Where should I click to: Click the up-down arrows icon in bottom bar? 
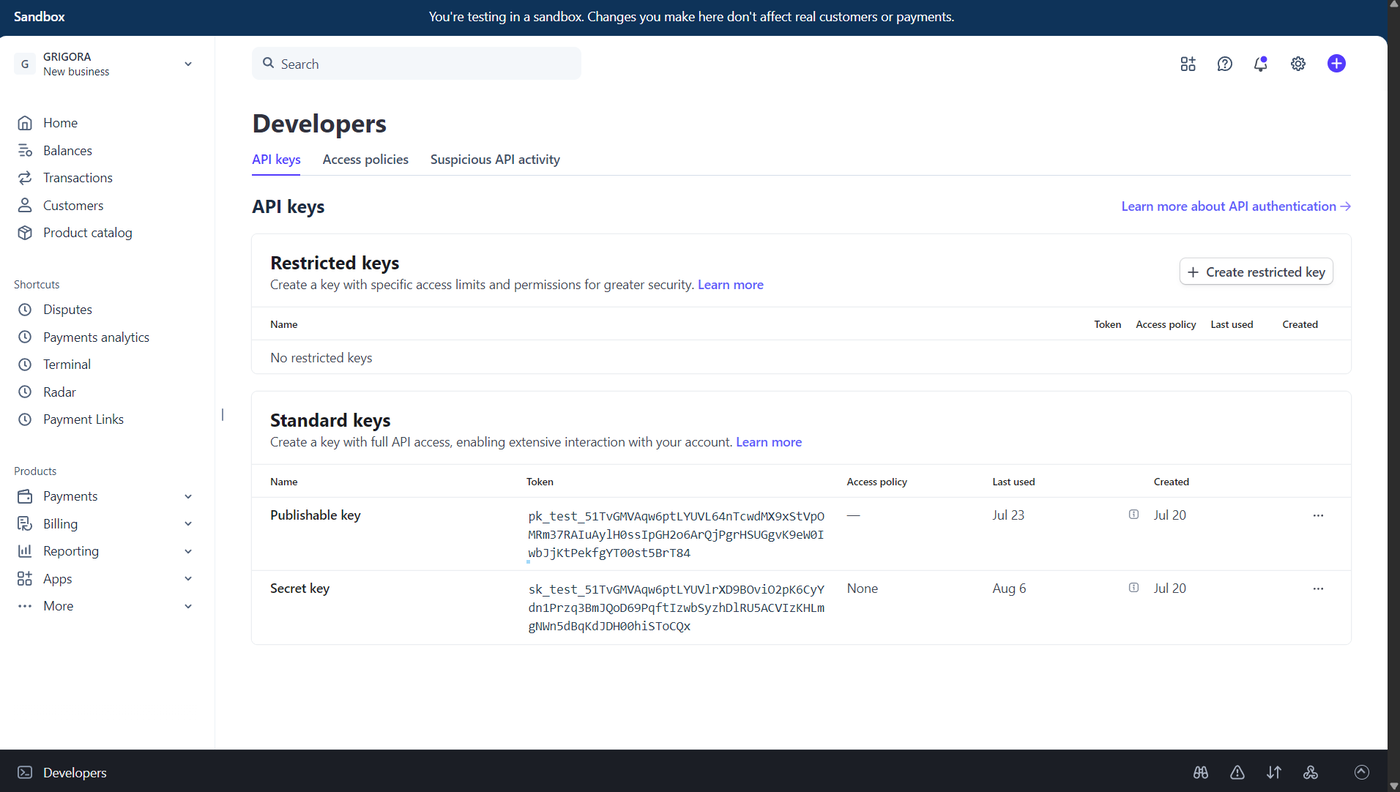click(x=1274, y=772)
